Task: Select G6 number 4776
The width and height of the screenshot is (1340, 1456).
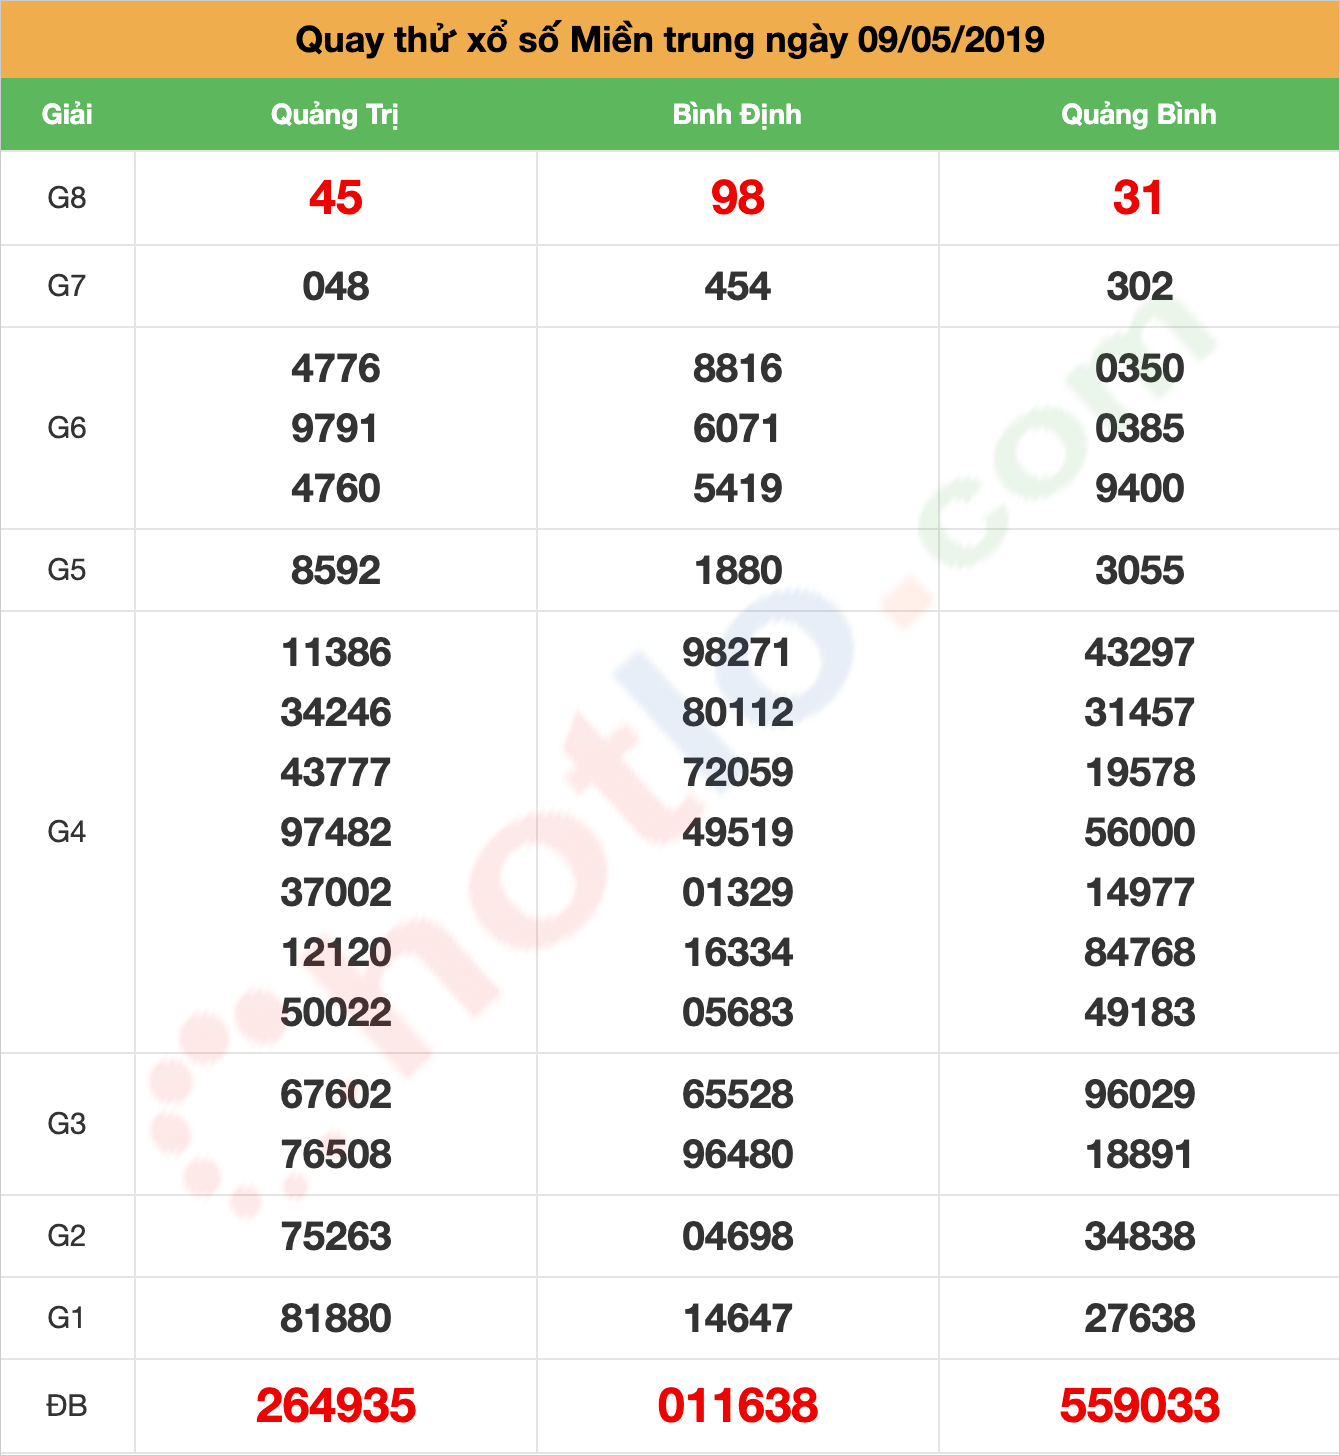Action: click(x=336, y=369)
